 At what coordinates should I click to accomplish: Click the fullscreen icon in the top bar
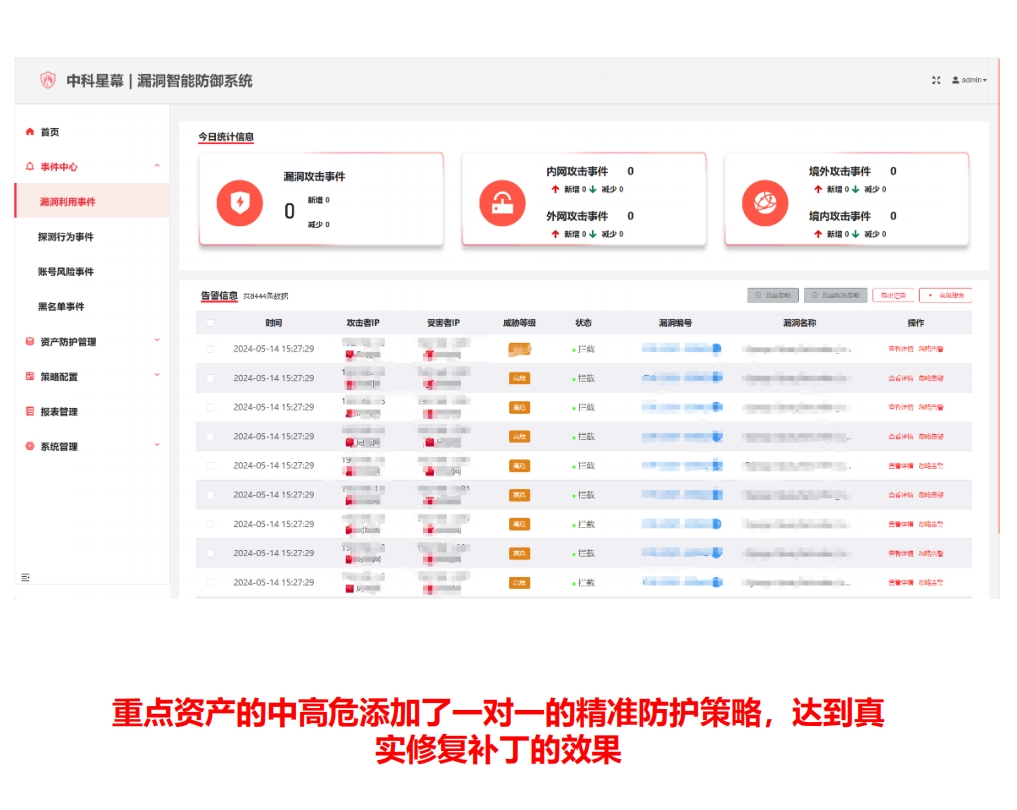coord(936,81)
